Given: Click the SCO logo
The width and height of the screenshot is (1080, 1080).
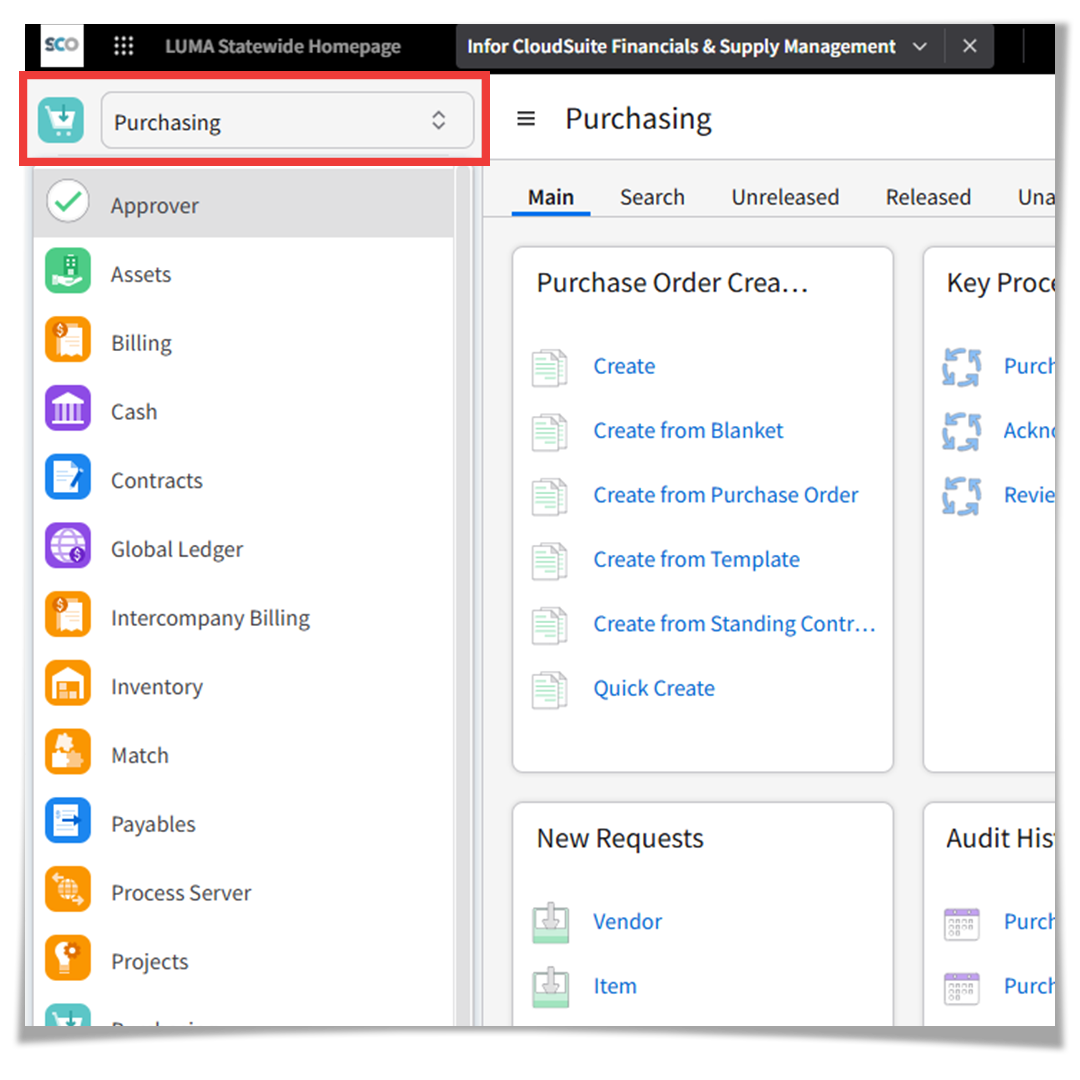Looking at the screenshot, I should 62,45.
